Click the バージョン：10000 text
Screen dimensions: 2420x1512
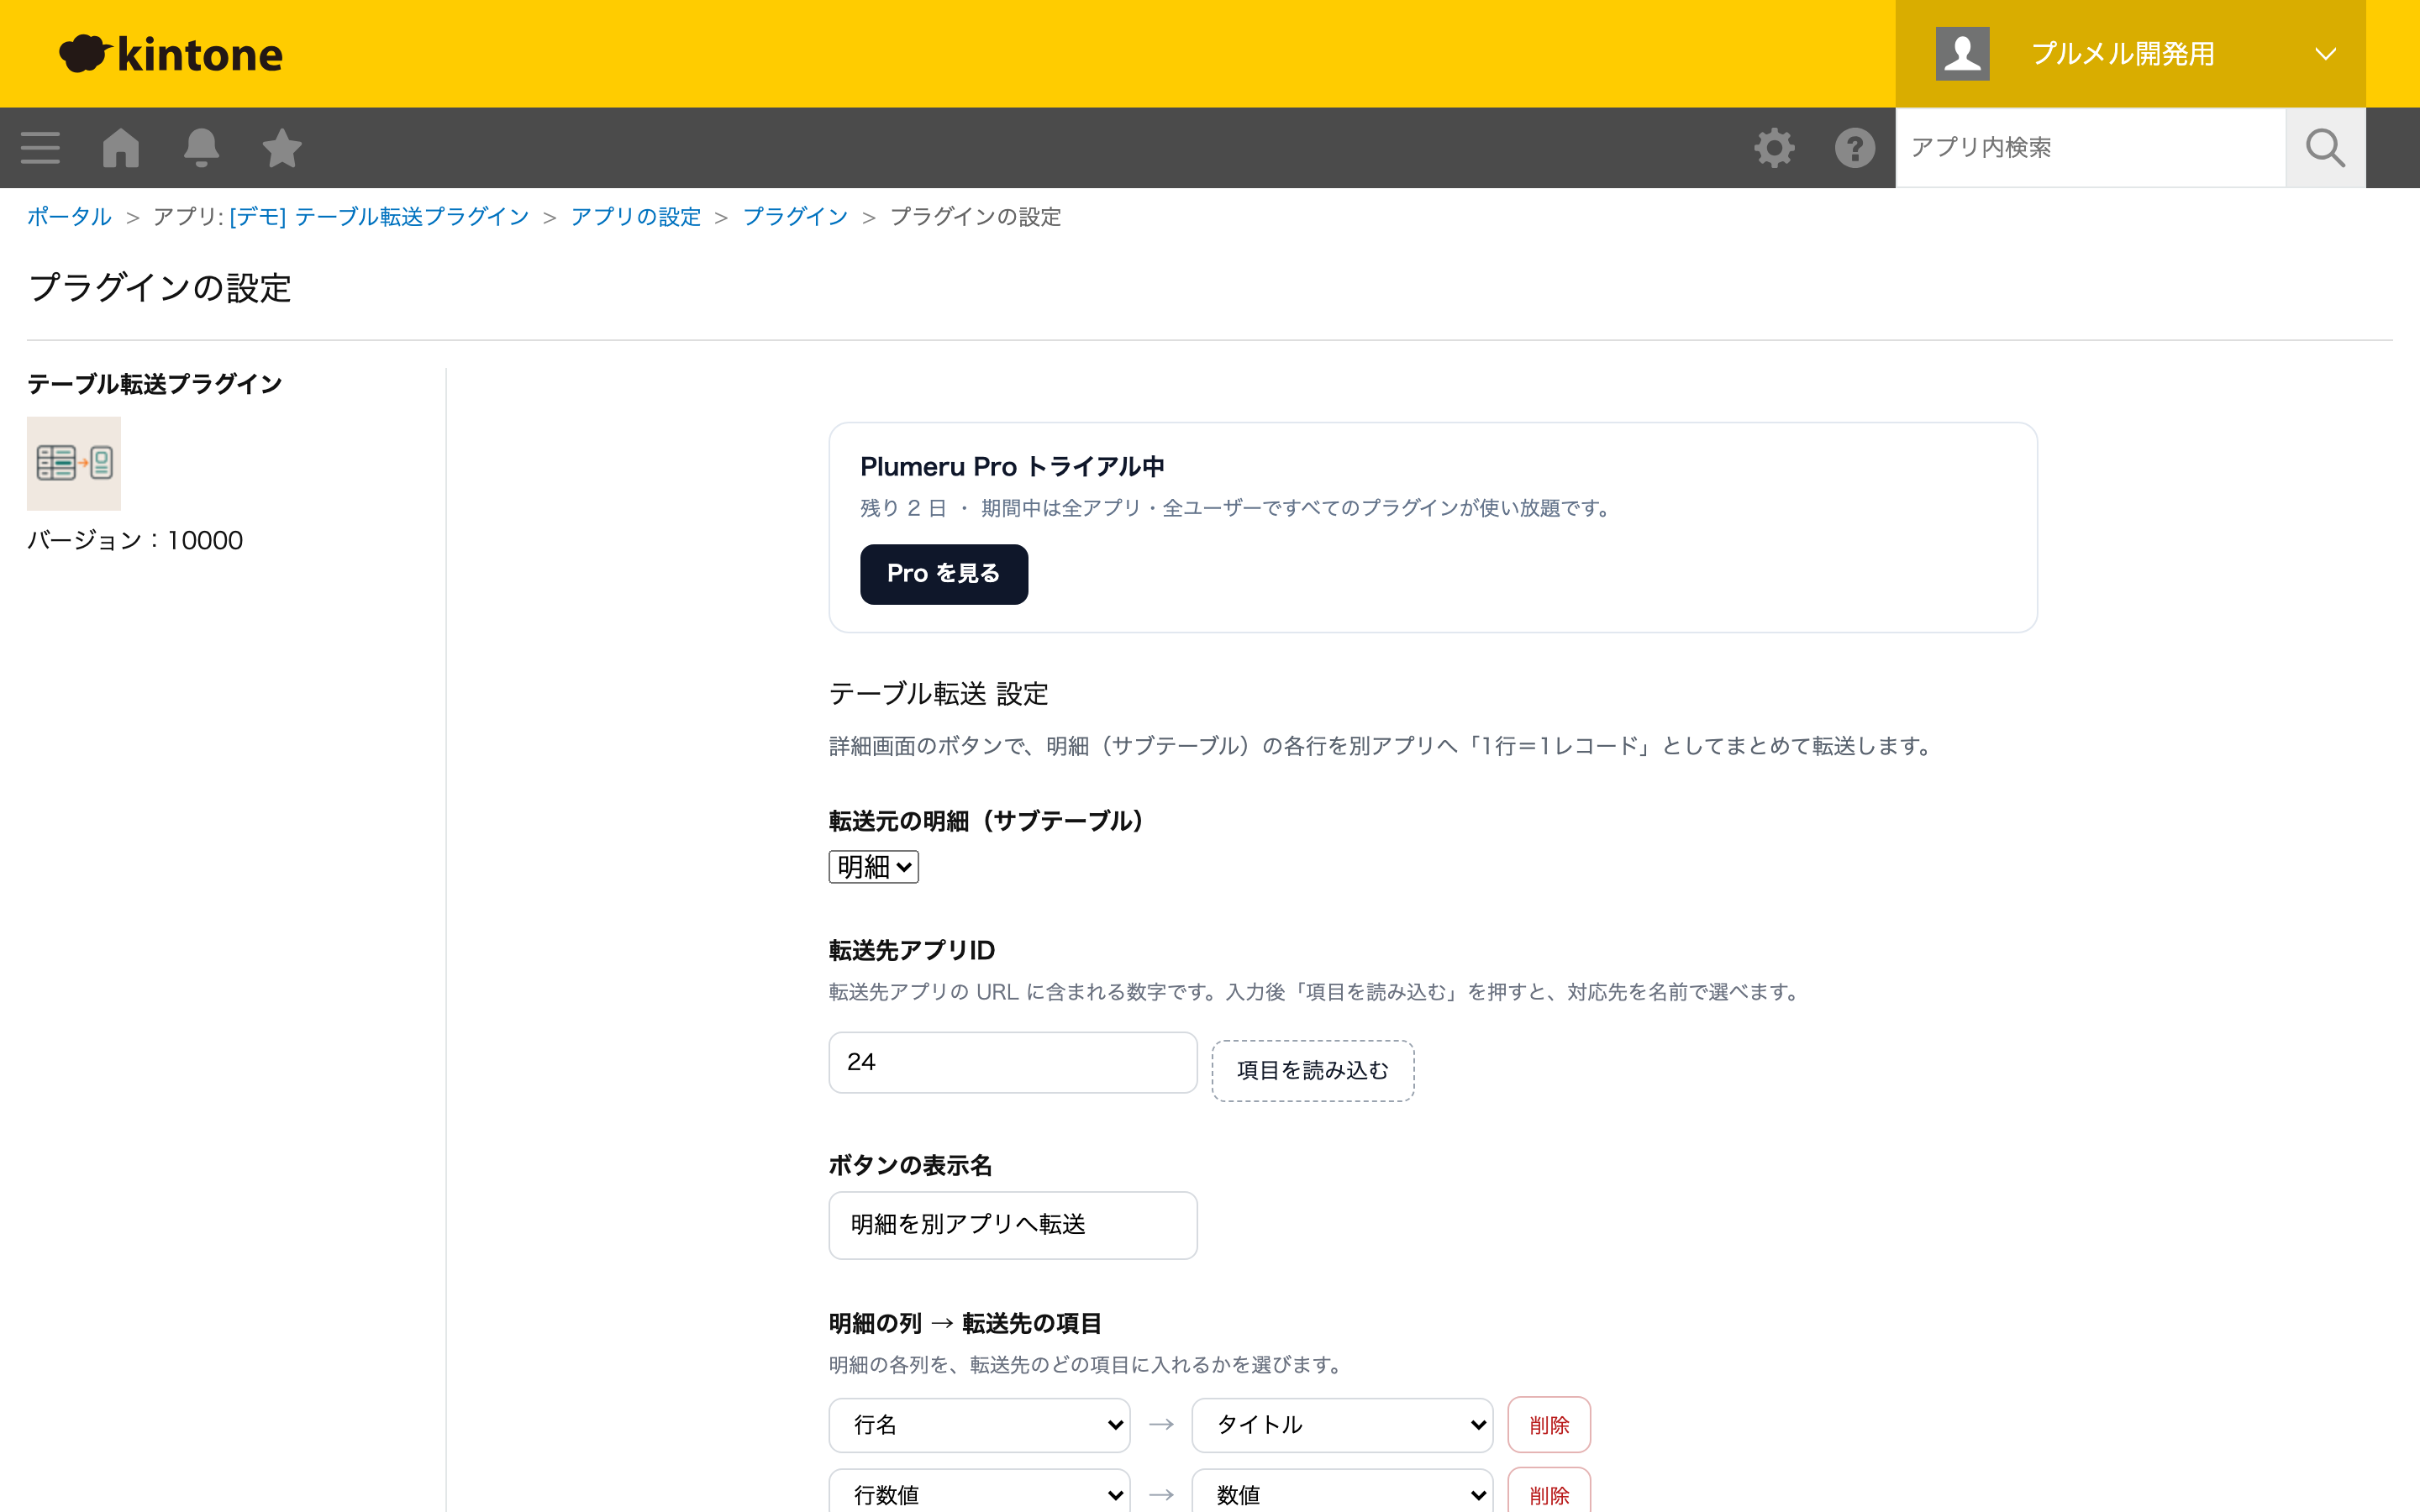pyautogui.click(x=135, y=540)
